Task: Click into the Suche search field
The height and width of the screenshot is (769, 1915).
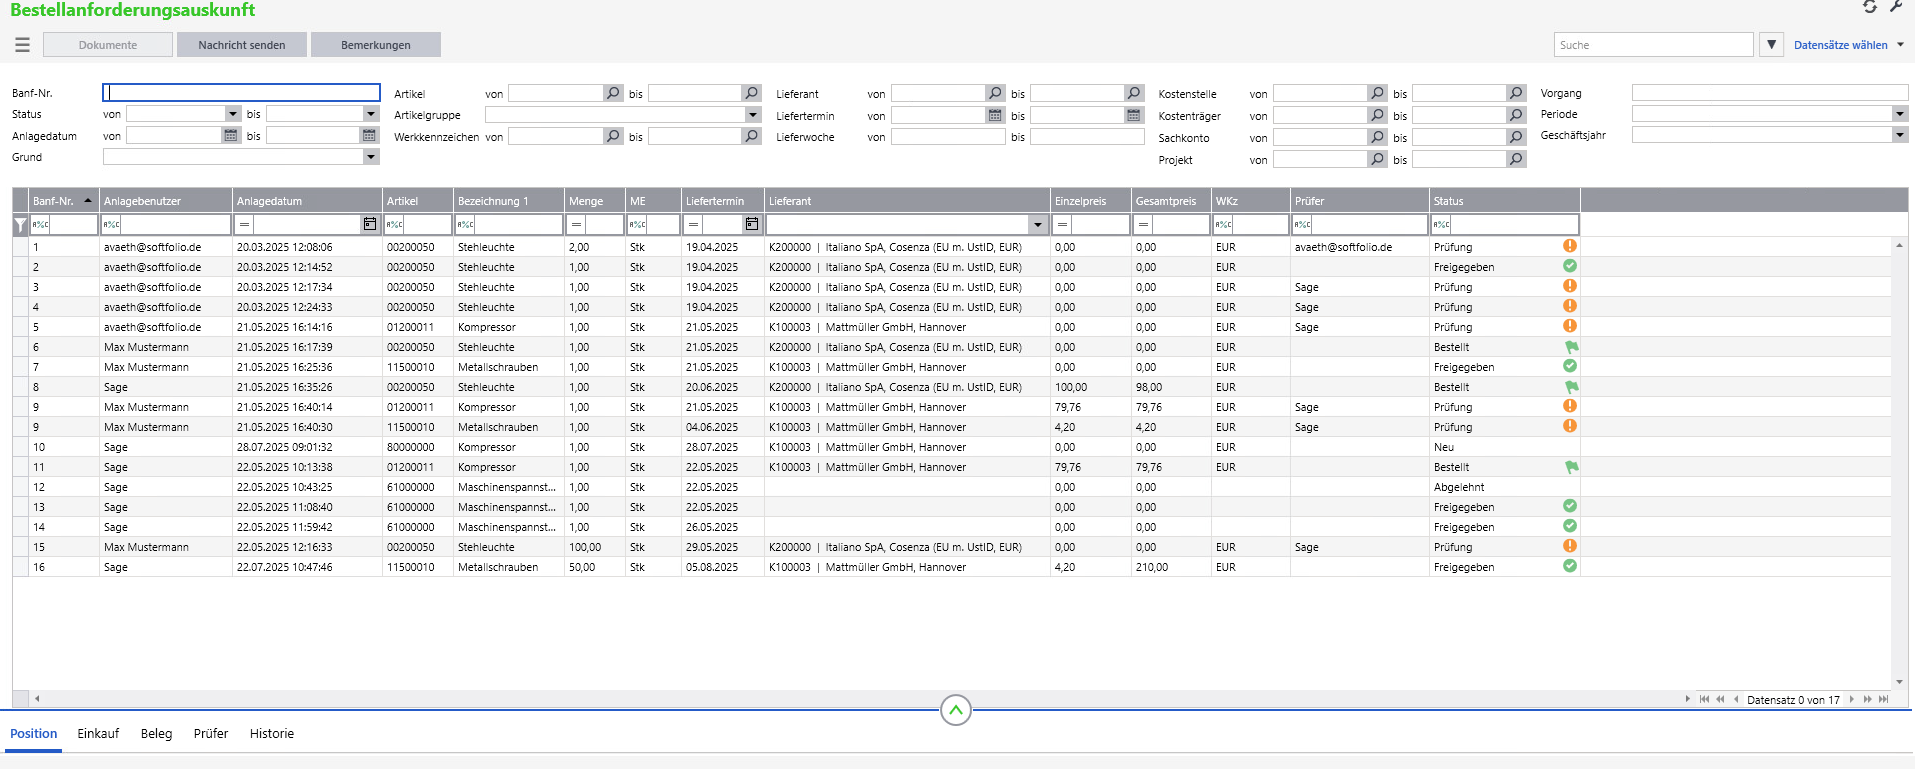Action: click(x=1653, y=45)
